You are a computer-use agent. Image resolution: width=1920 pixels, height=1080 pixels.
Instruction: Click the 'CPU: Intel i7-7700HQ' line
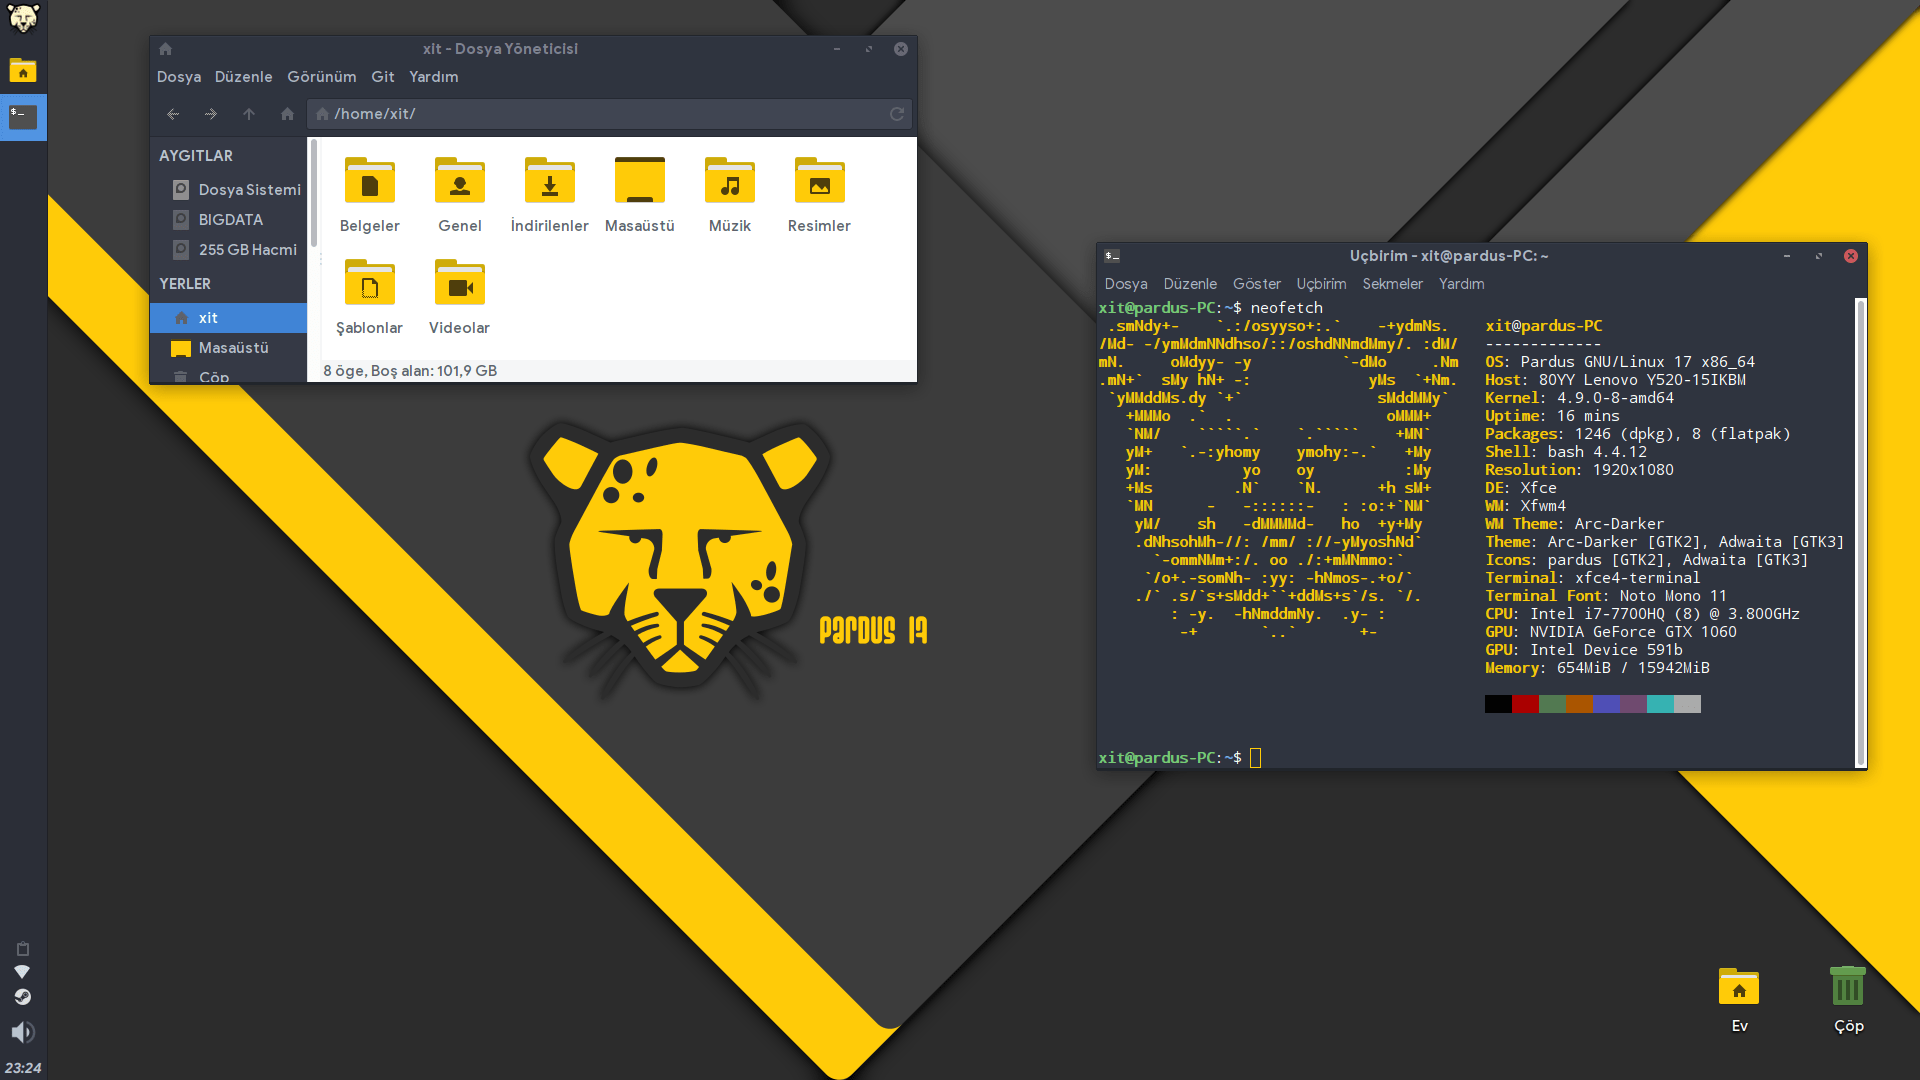[1642, 614]
